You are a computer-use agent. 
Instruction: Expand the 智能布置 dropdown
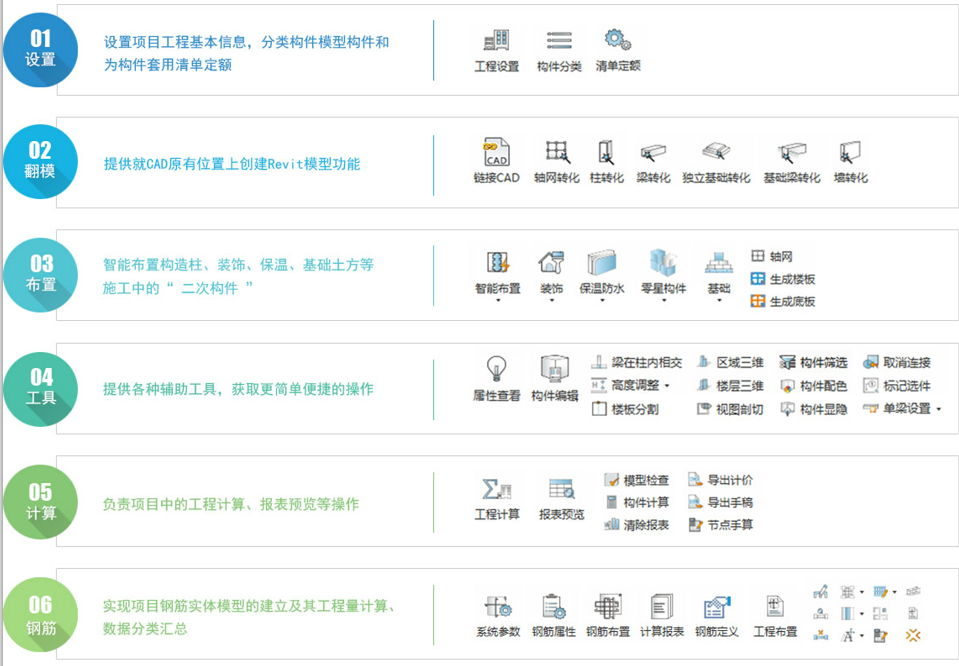pos(497,300)
